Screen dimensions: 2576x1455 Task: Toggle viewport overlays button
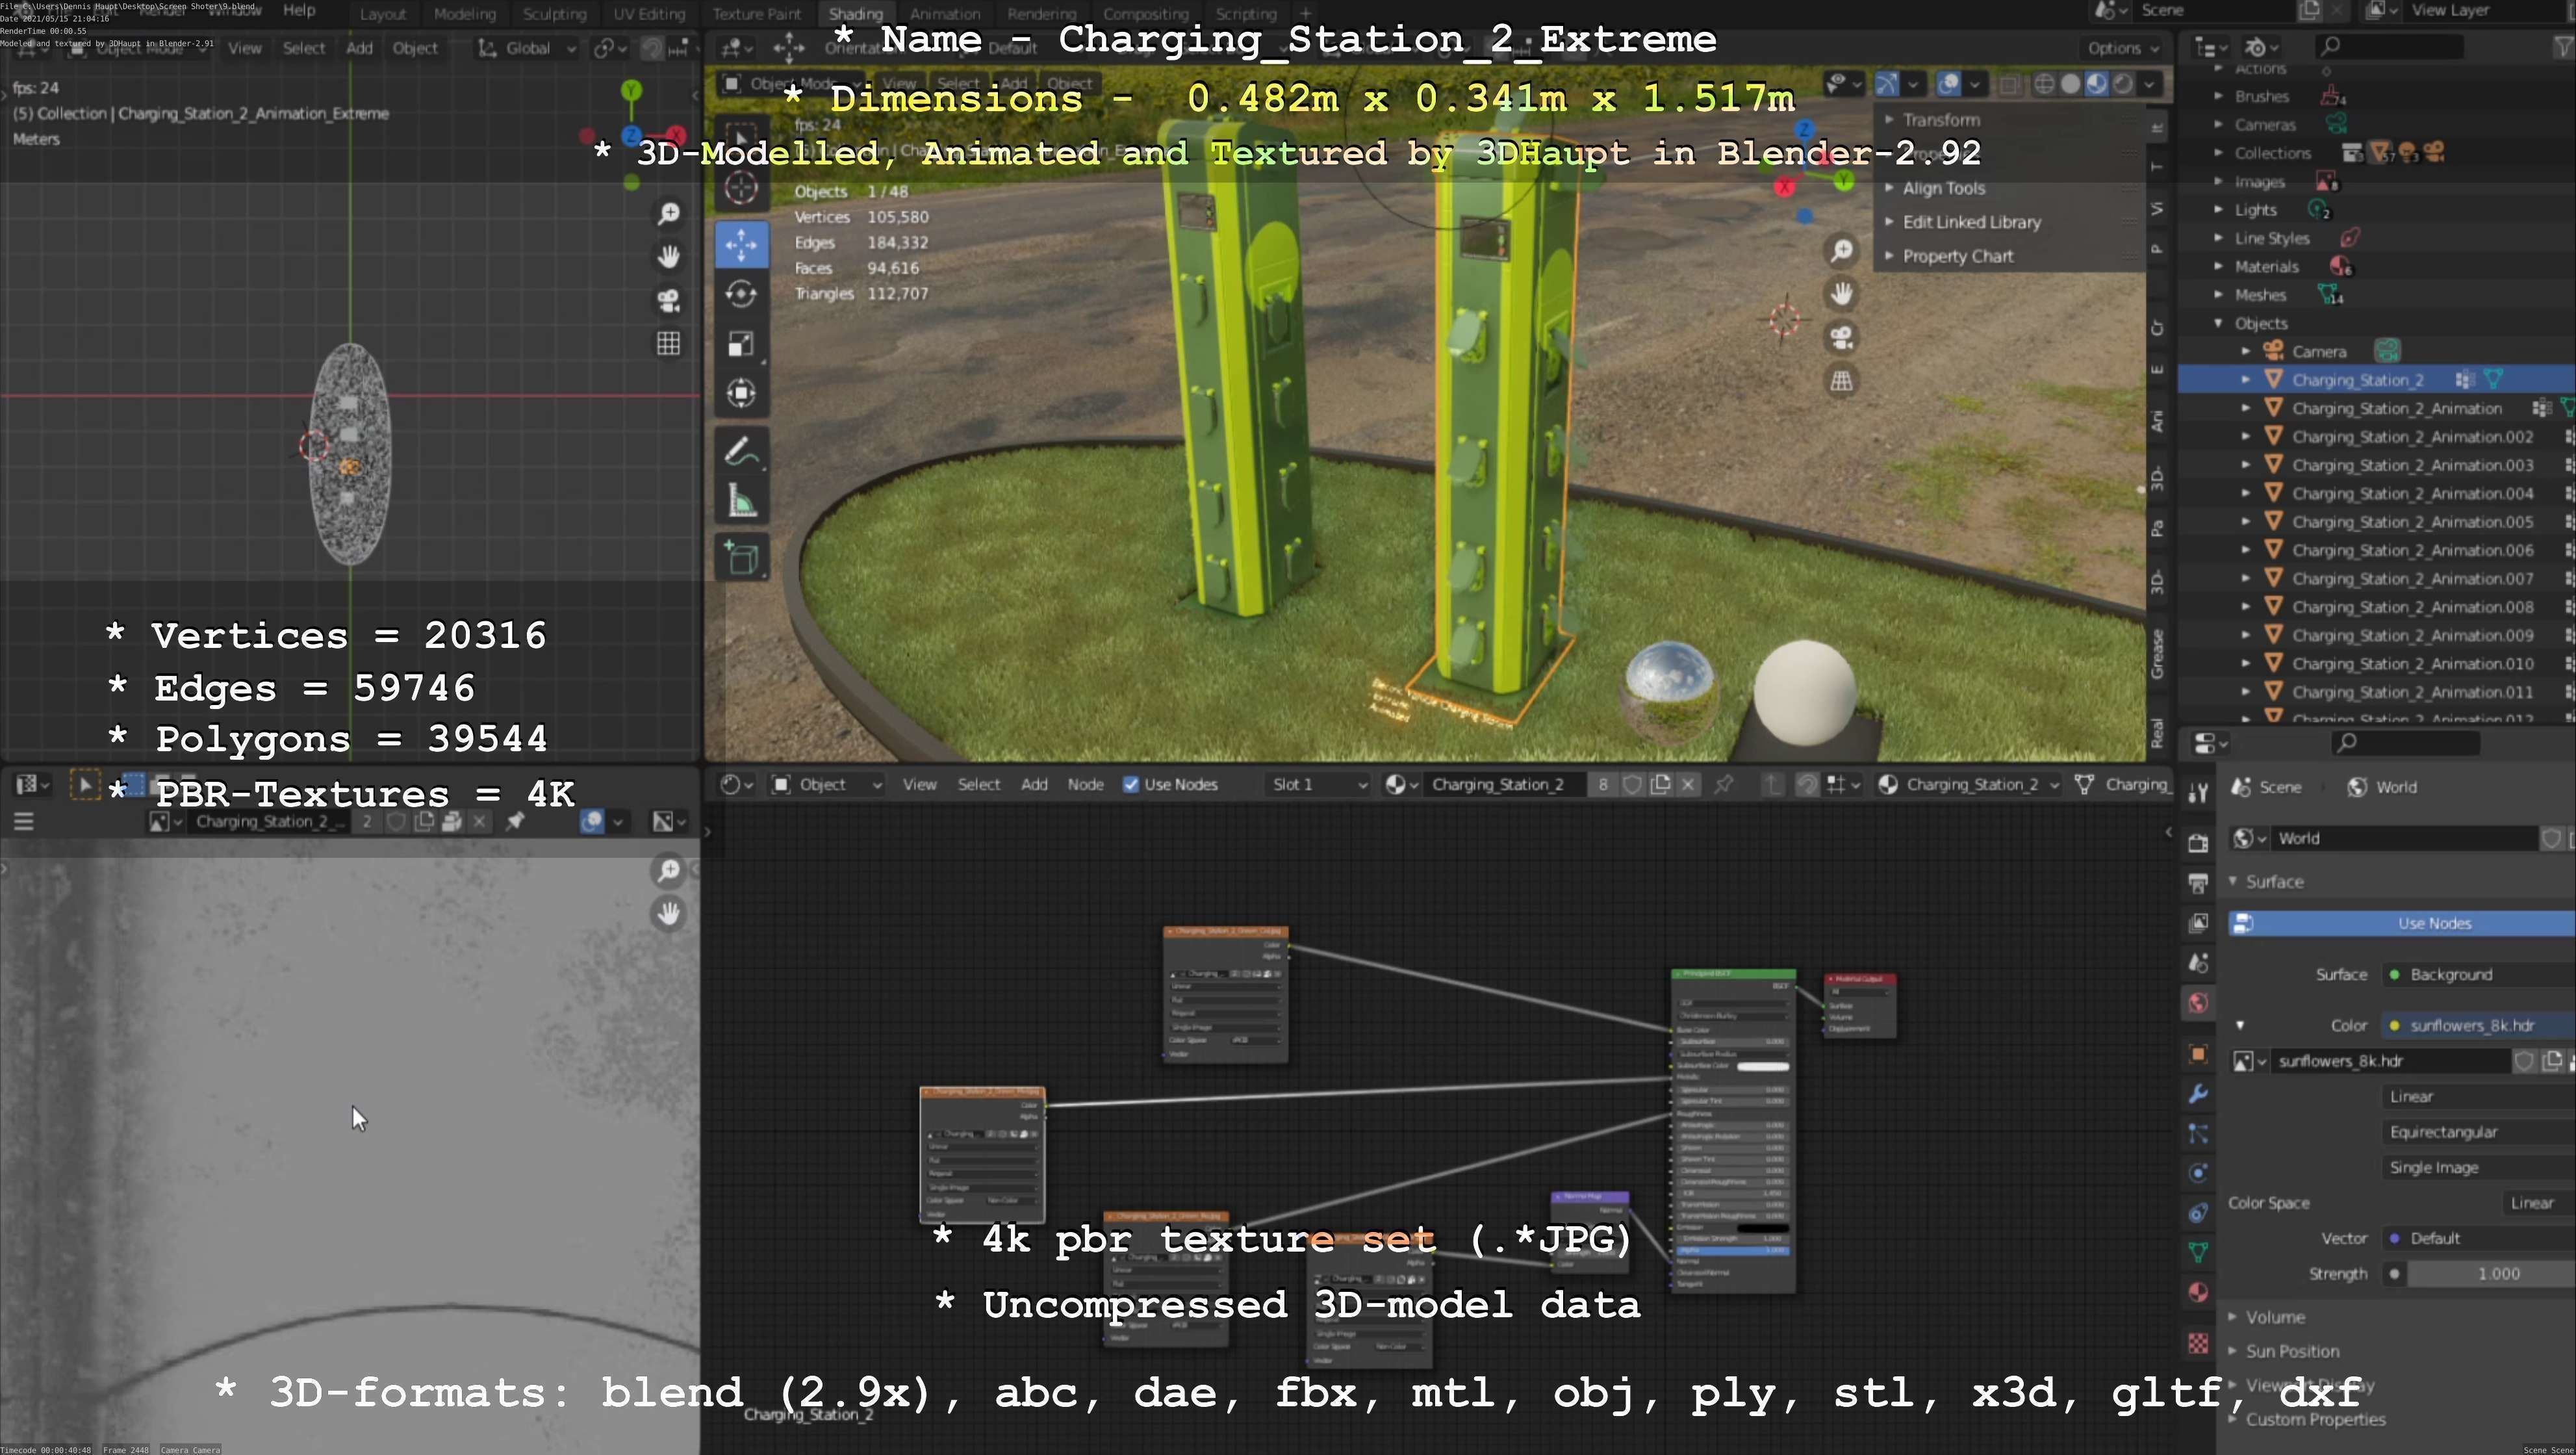click(1948, 84)
